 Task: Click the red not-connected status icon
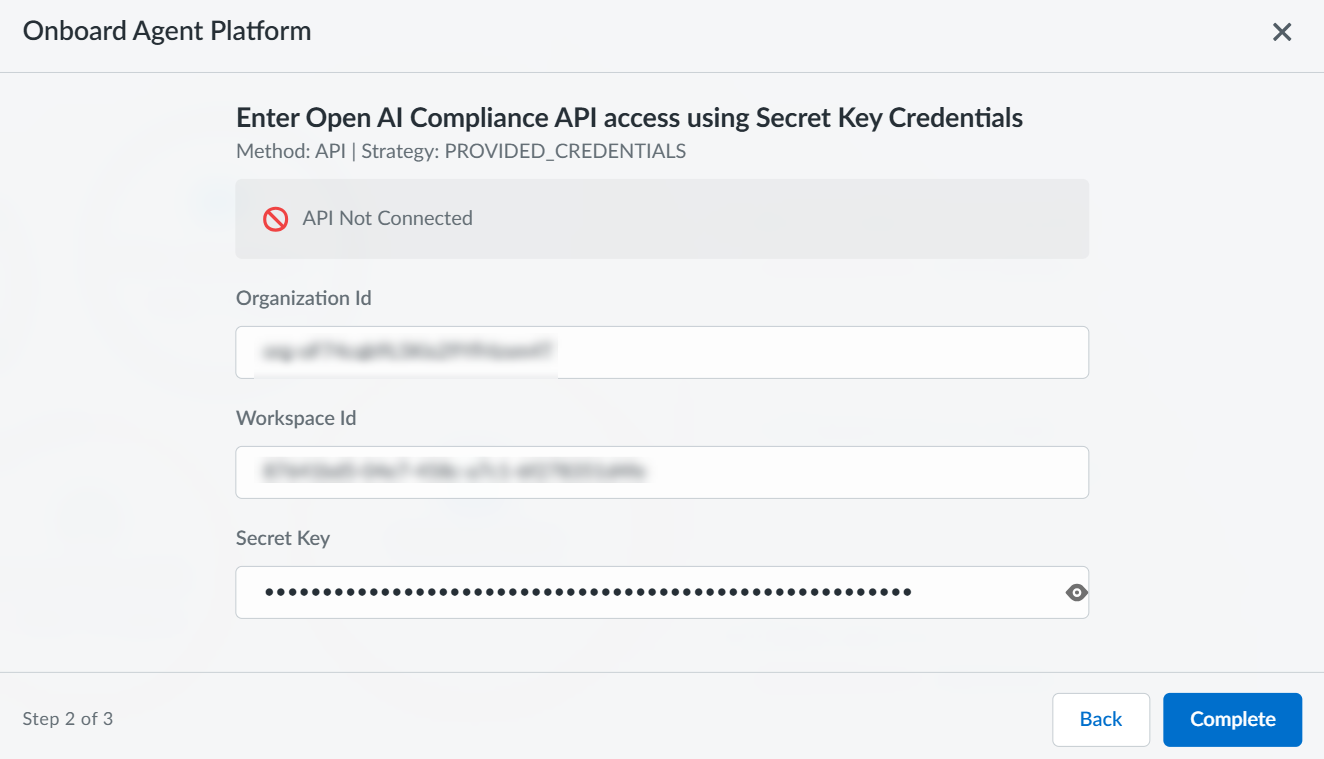276,219
